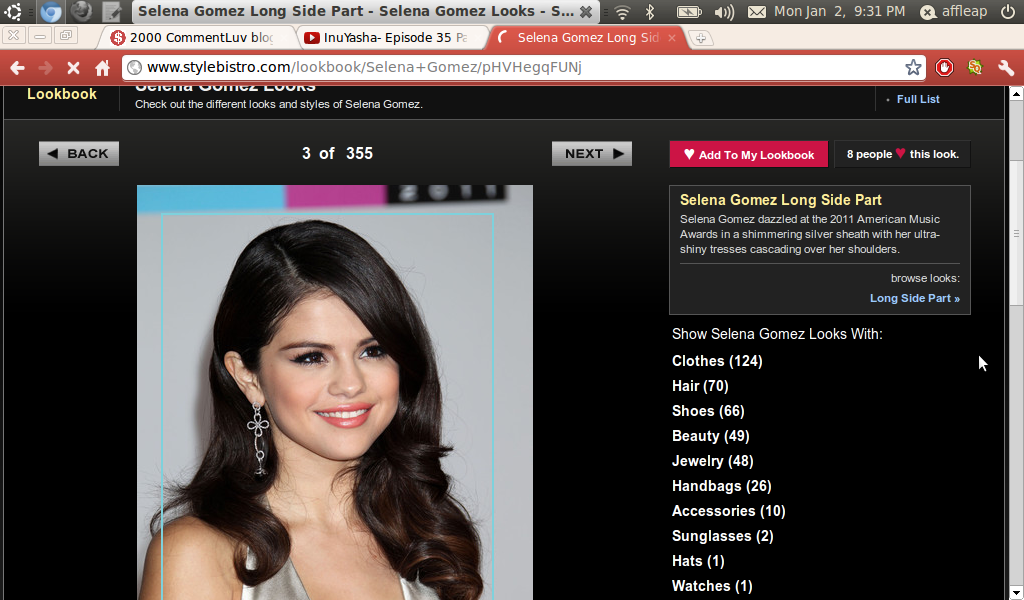
Task: Go to the browser home page
Action: tap(103, 67)
